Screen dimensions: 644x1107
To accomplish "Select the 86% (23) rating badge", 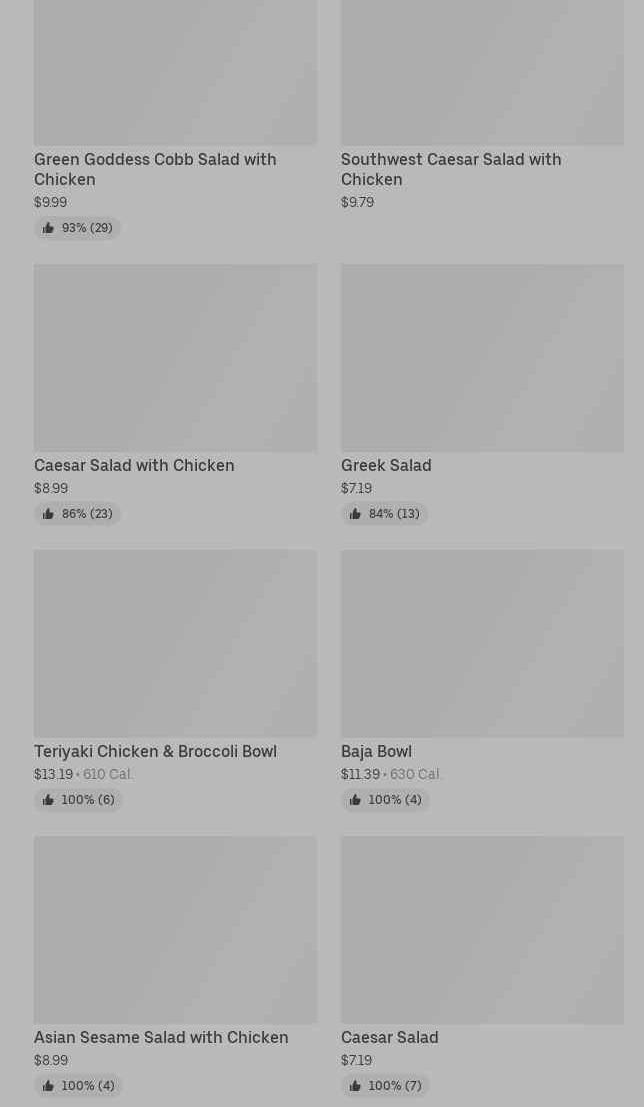I will pos(77,514).
